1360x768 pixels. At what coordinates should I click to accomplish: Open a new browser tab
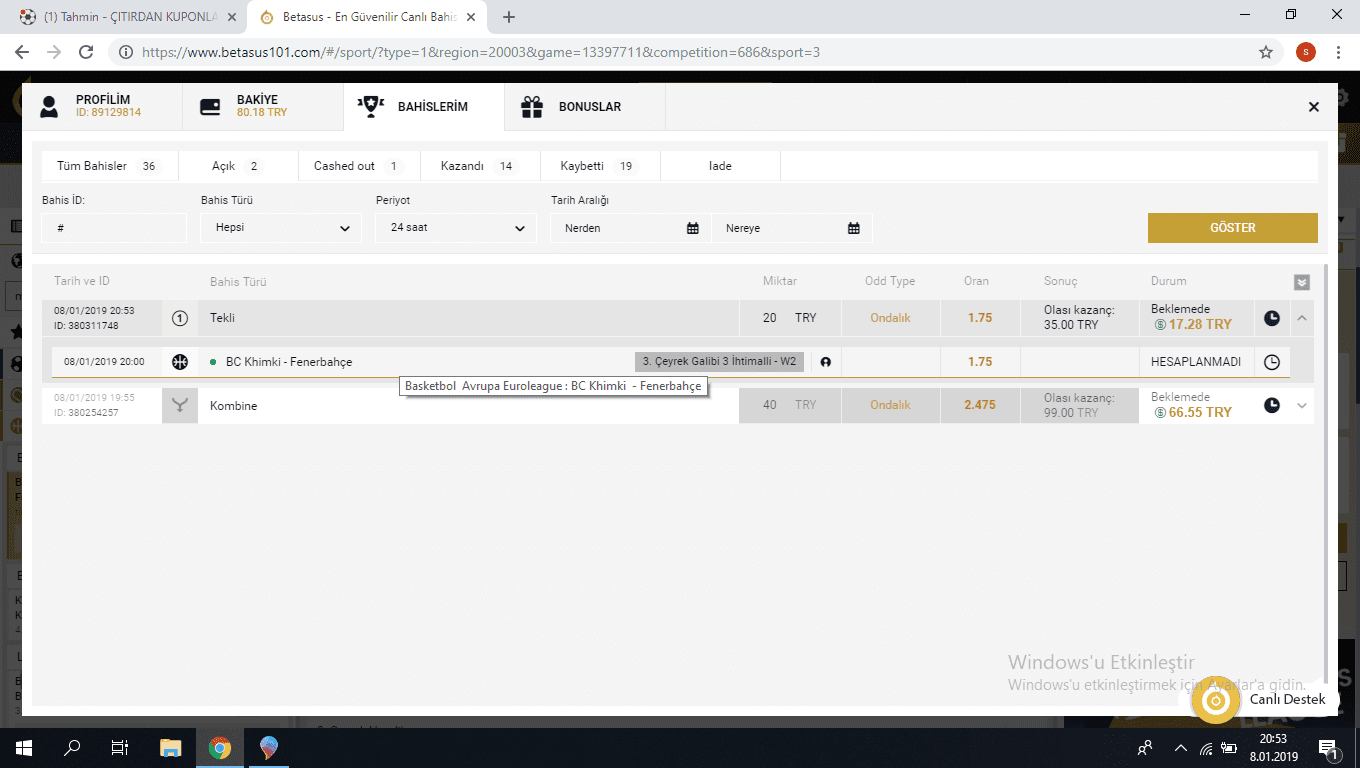[509, 17]
